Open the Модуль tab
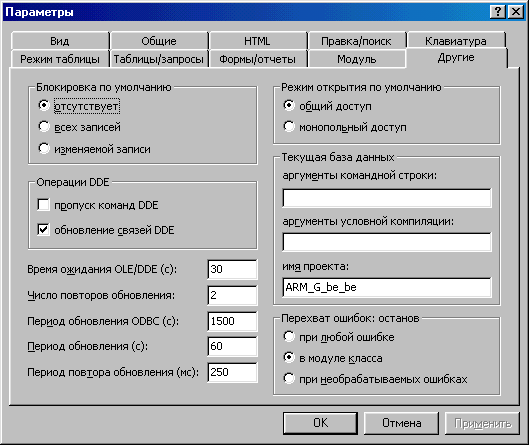The image size is (529, 445). pos(357,59)
